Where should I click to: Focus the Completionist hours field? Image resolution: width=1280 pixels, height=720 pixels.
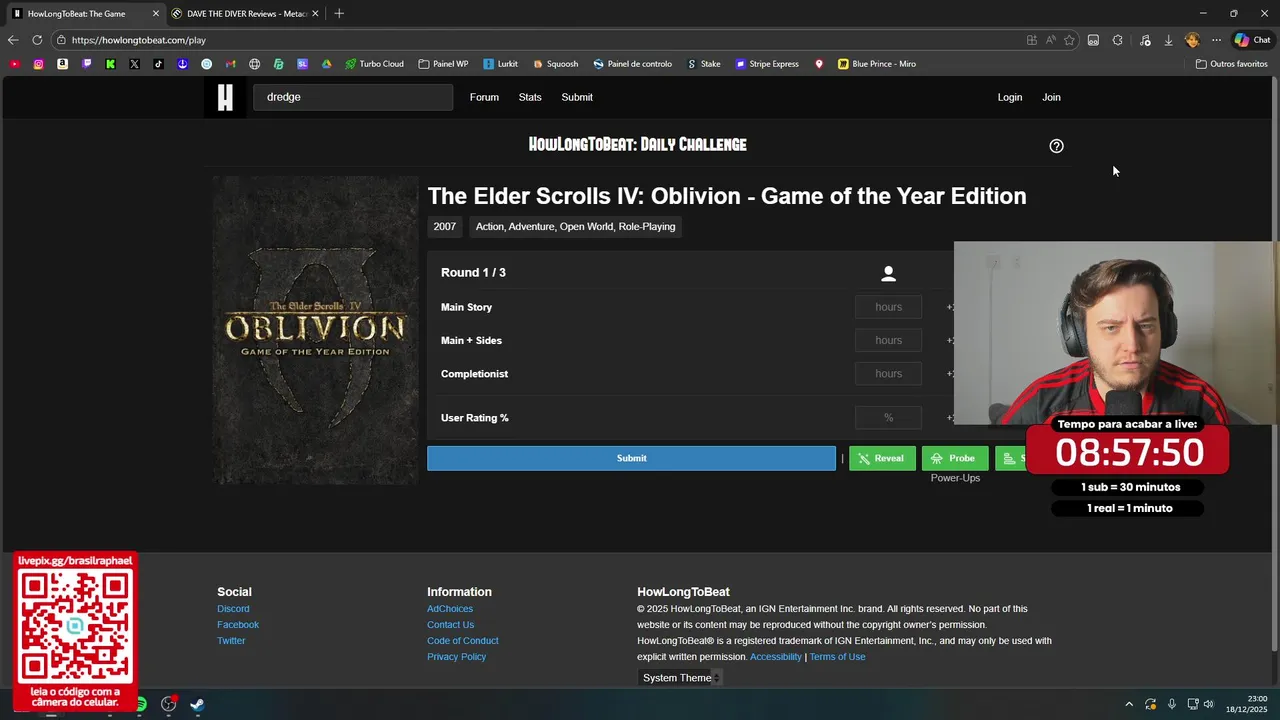pos(888,374)
